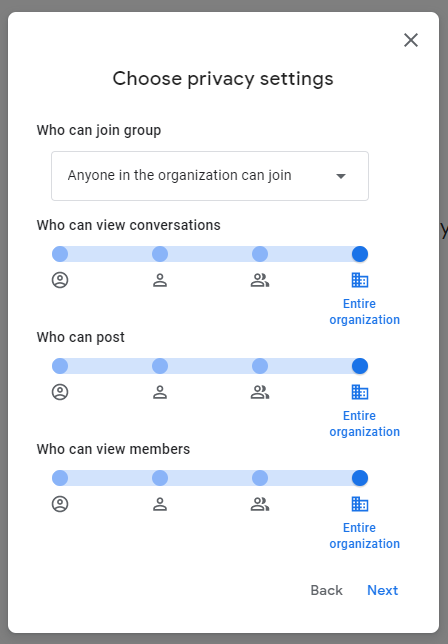The height and width of the screenshot is (644, 448).
Task: Click building icon under Who can view members
Action: [360, 504]
